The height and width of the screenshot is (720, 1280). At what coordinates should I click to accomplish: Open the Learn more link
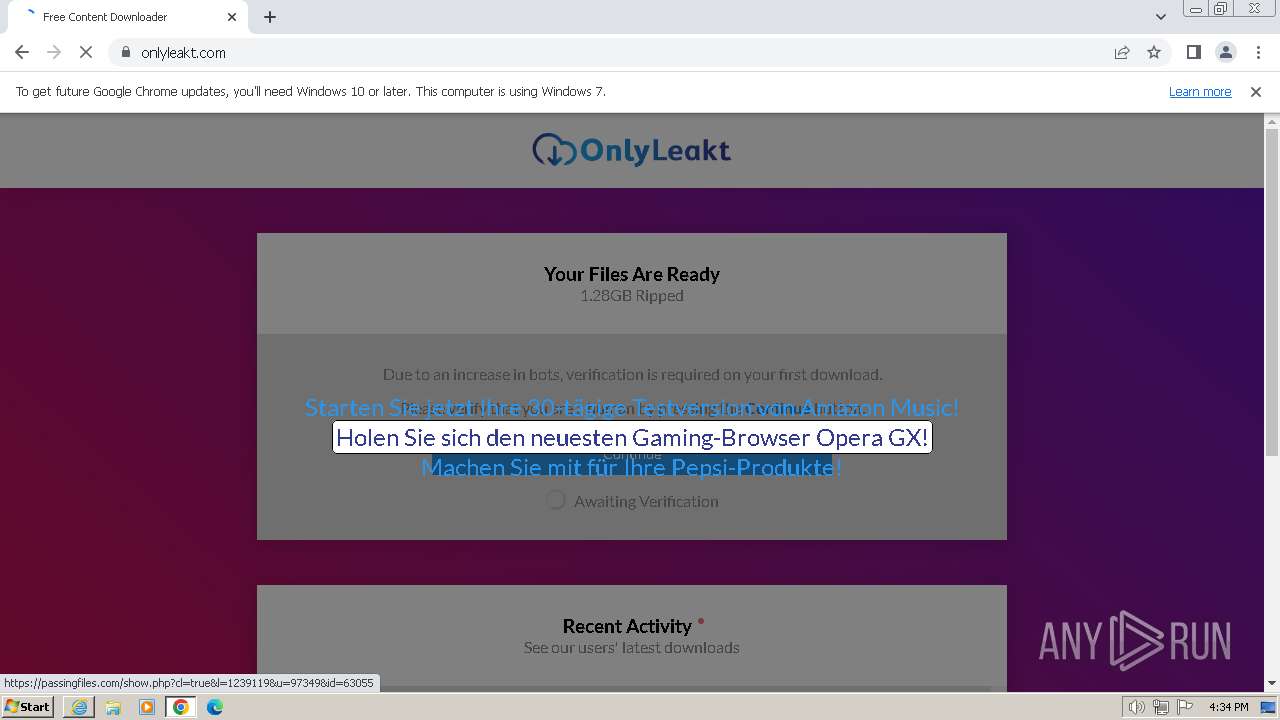pos(1200,91)
